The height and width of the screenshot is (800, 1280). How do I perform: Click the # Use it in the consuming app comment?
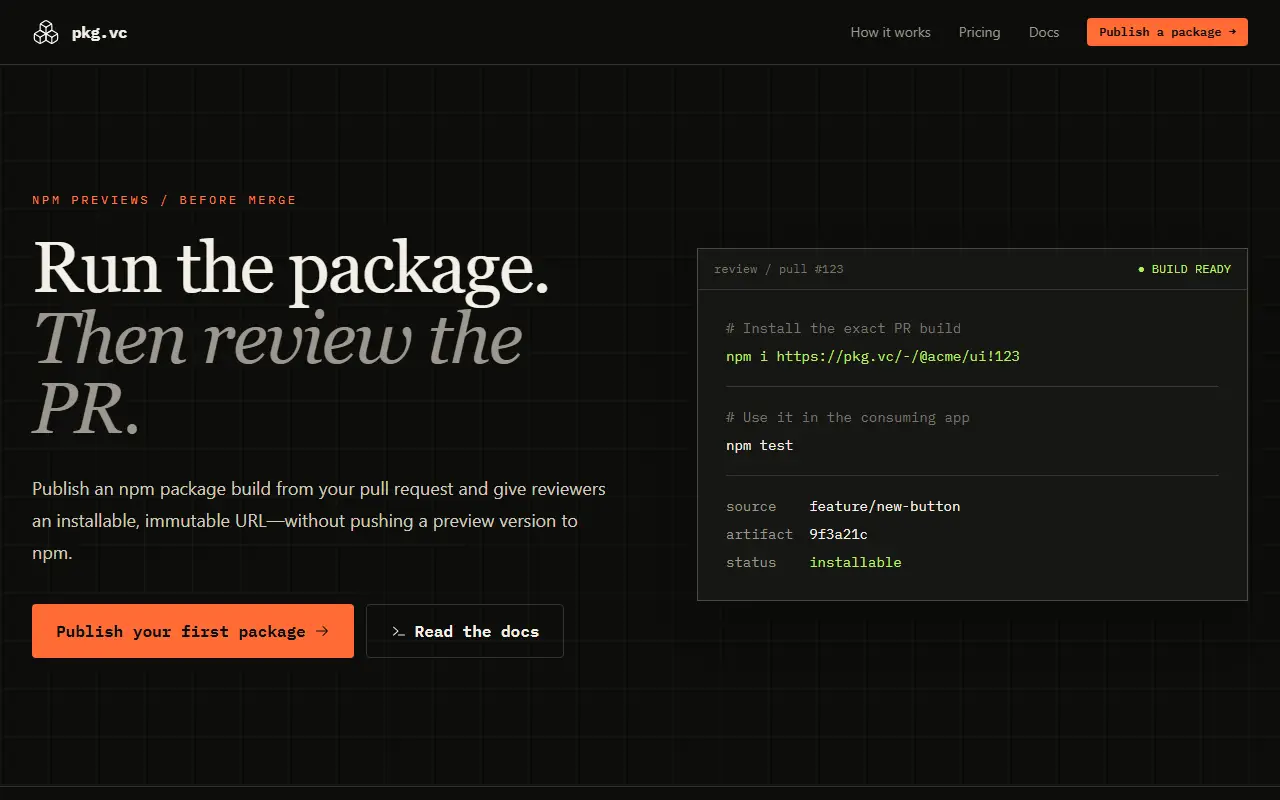tap(848, 417)
